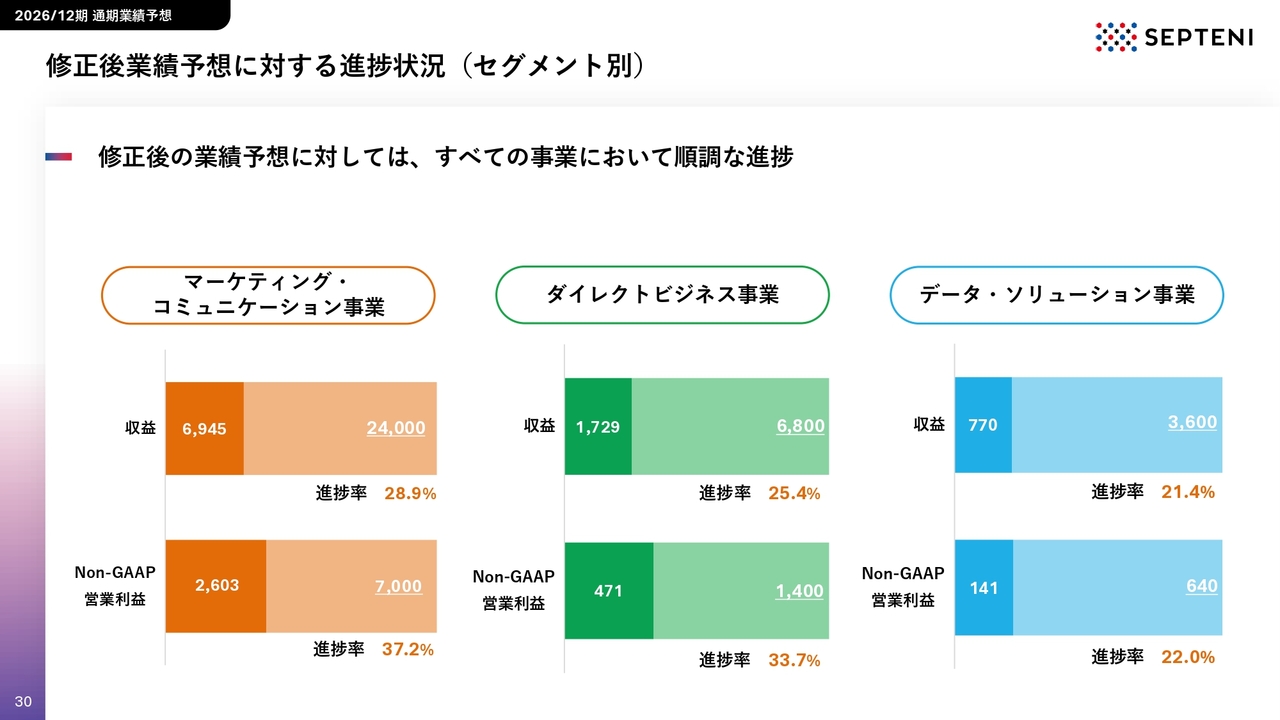
Task: Click the SEPTENI logo icon
Action: pyautogui.click(x=1117, y=37)
